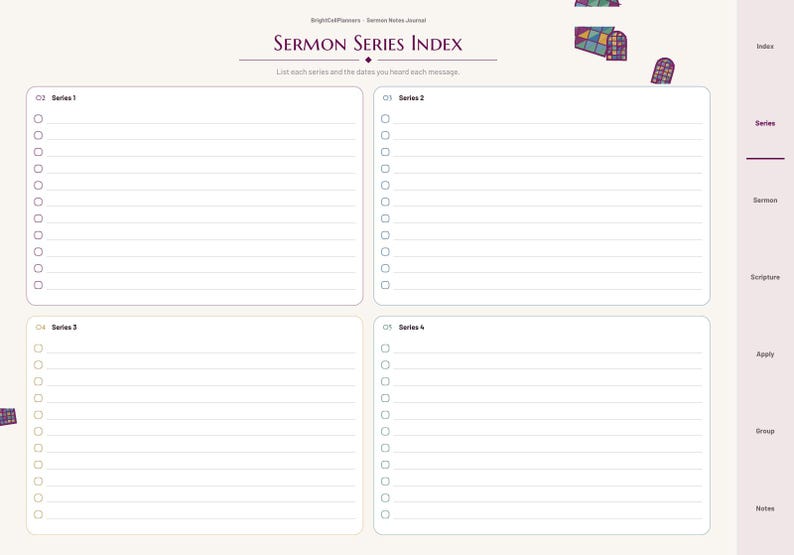Tick the second checkbox in Series 3

pyautogui.click(x=38, y=365)
